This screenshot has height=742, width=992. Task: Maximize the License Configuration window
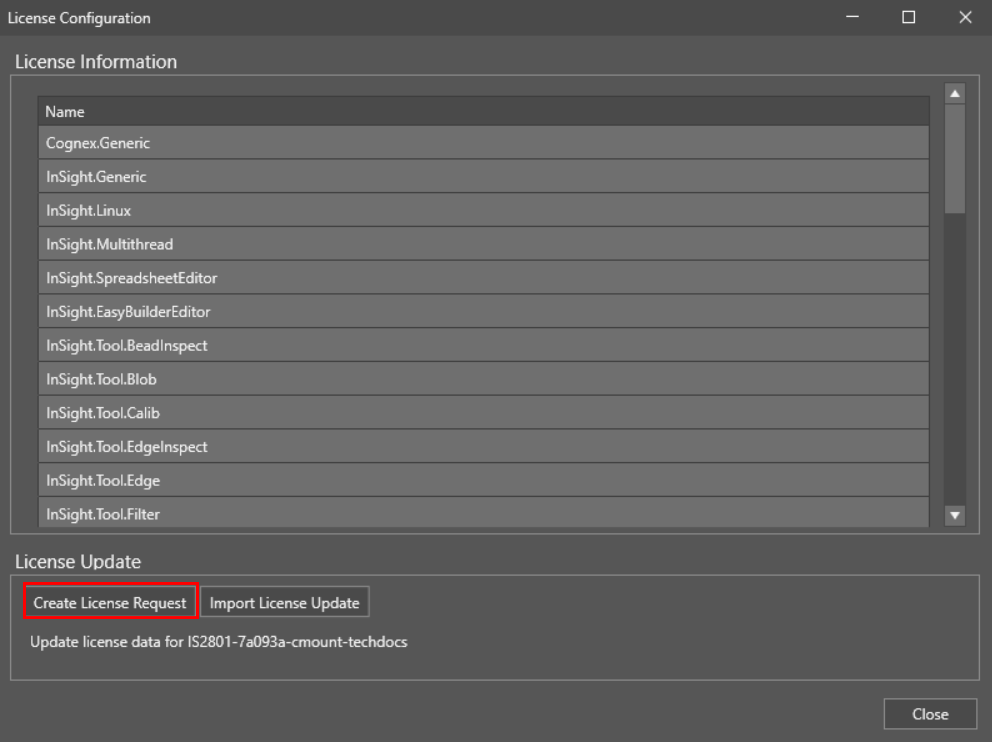tap(909, 17)
